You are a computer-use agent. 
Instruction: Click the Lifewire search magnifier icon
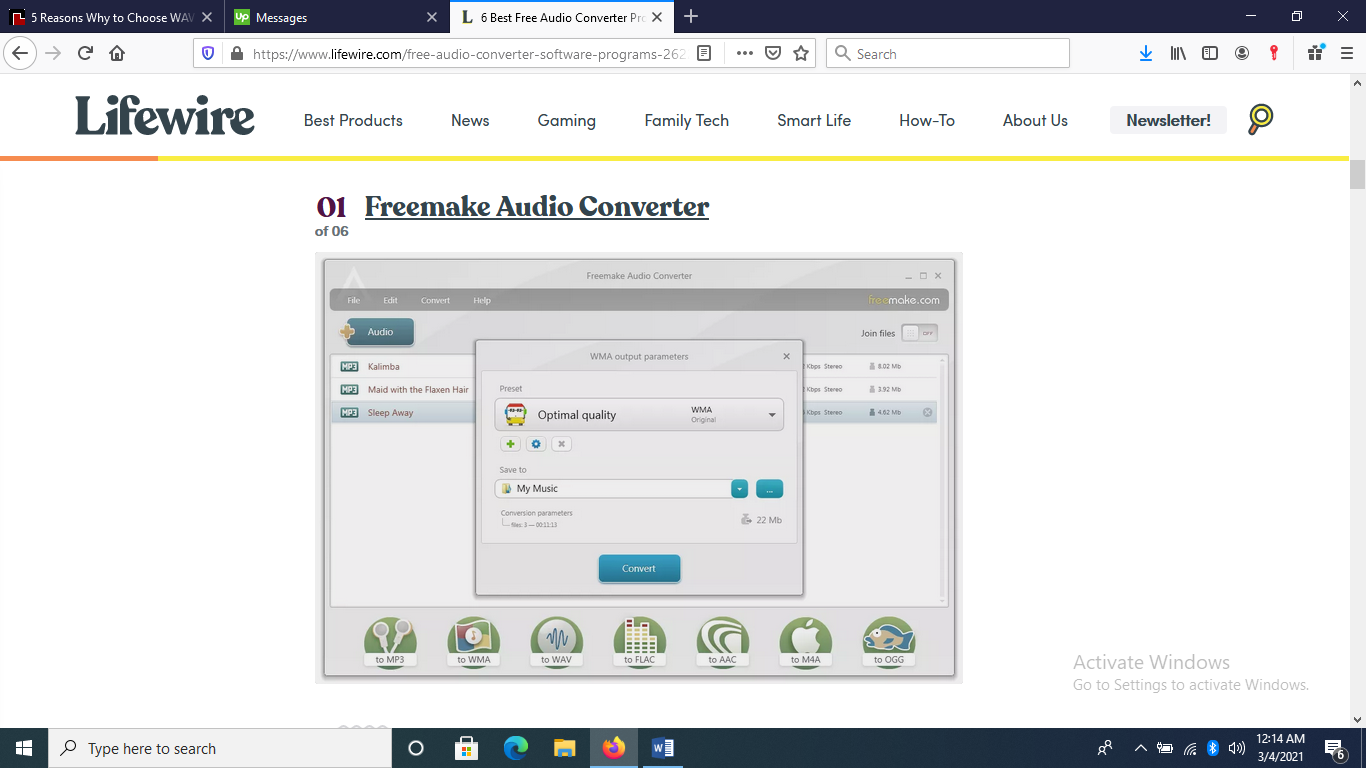1261,119
